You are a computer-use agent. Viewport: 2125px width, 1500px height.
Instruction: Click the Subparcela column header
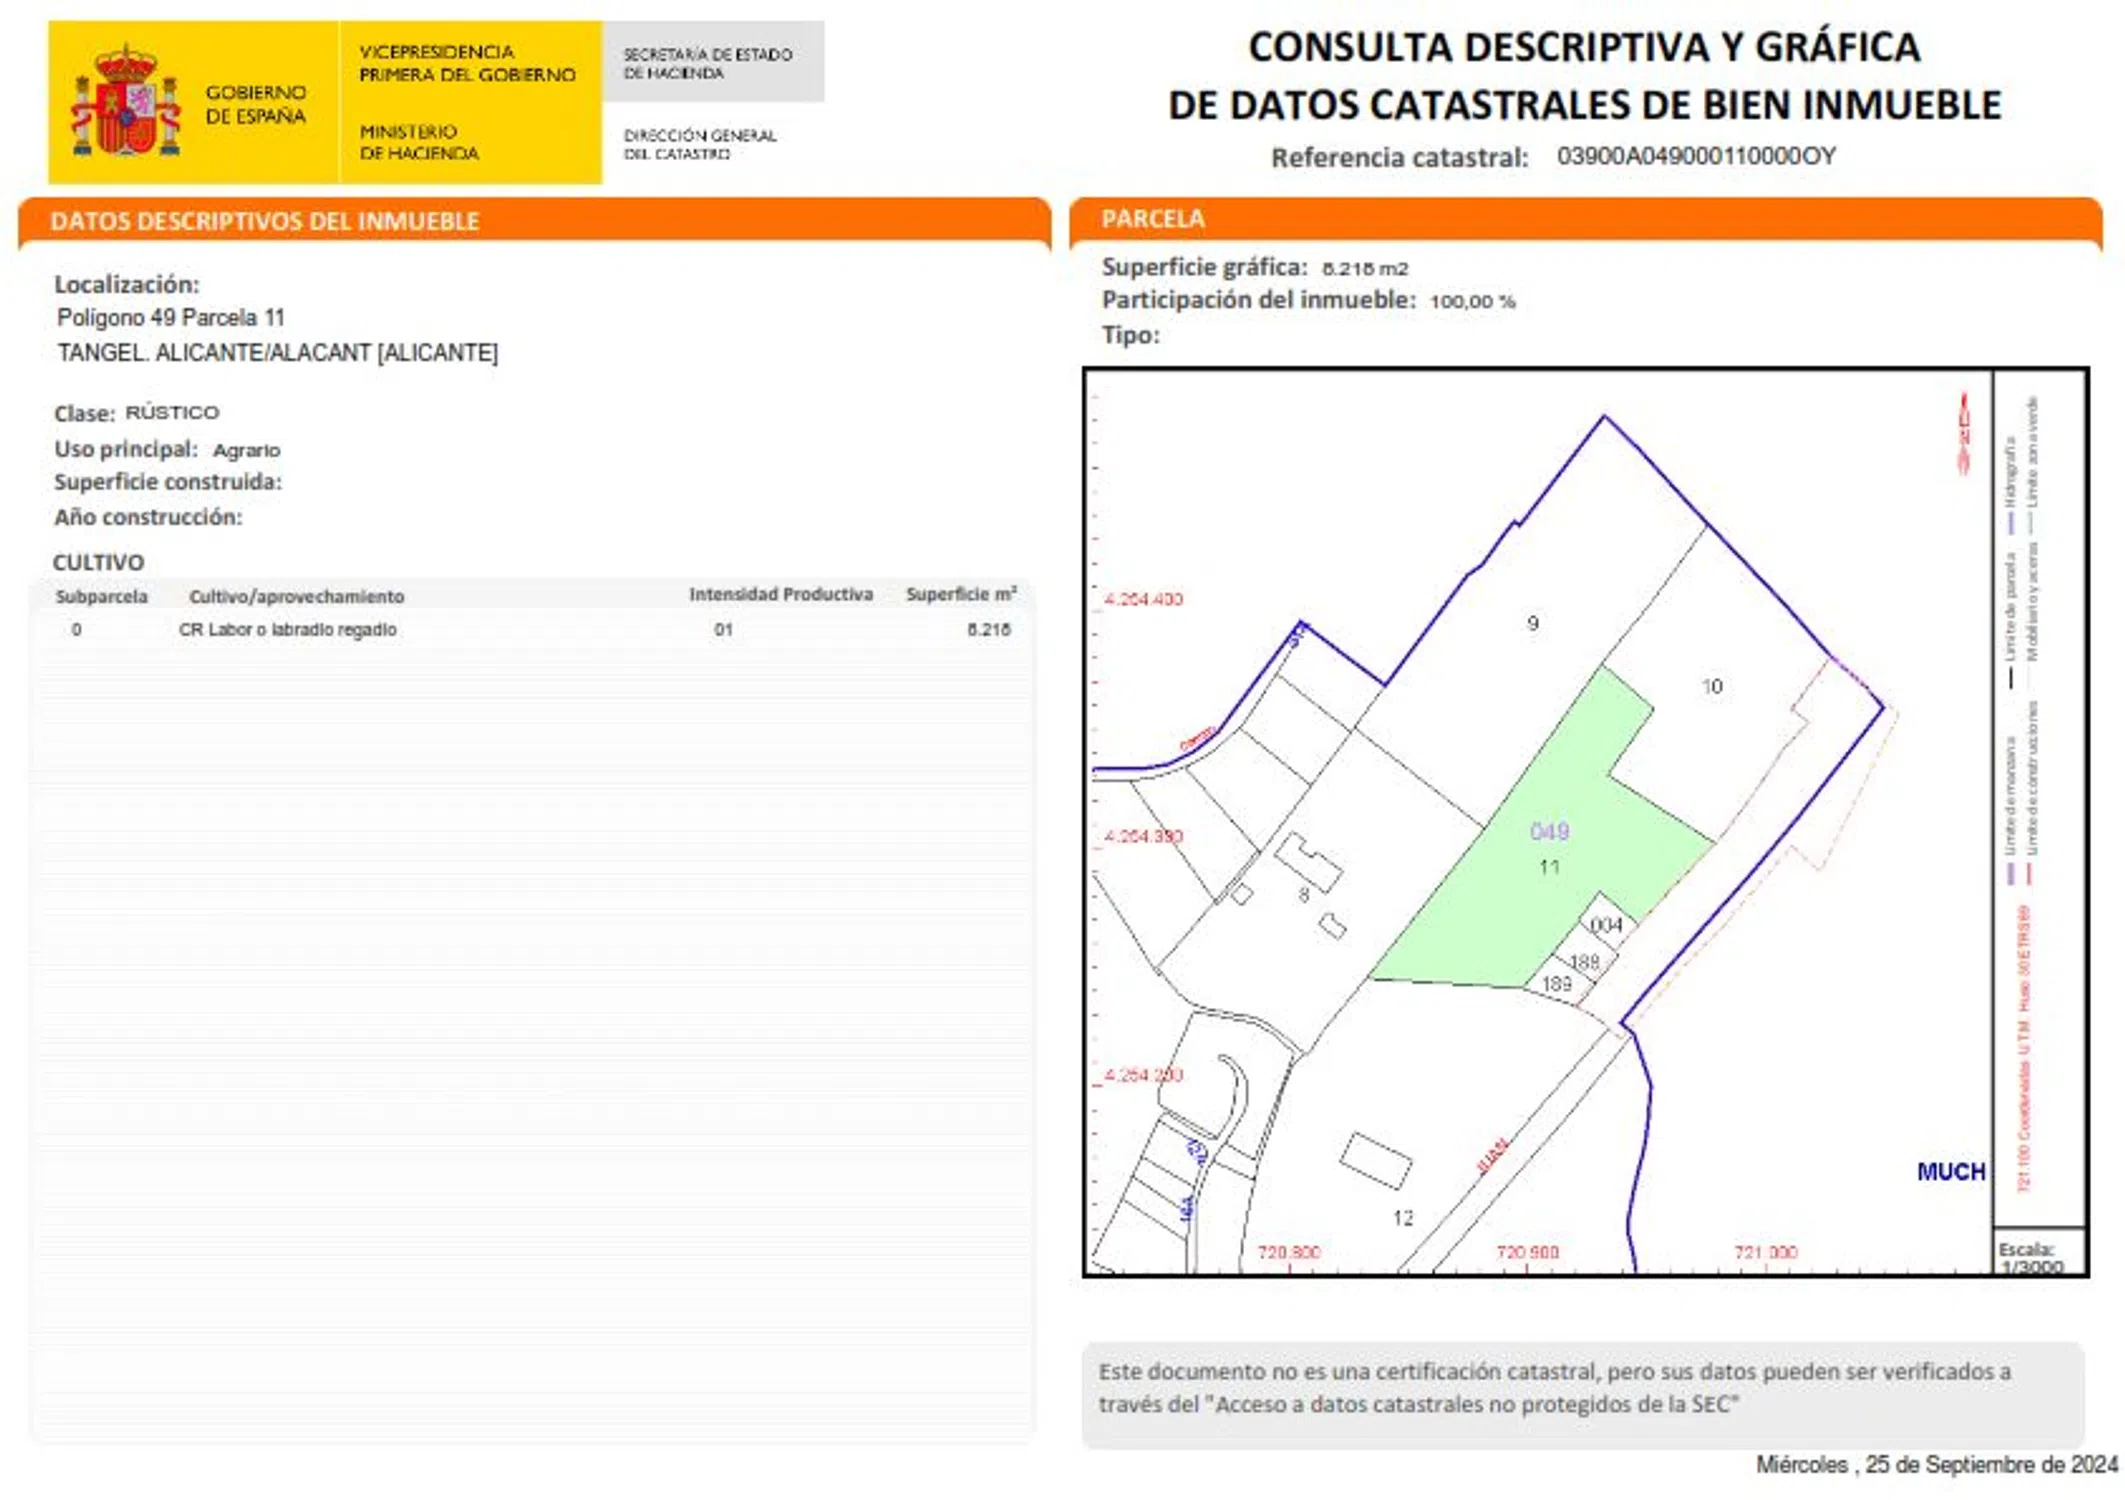pos(101,596)
